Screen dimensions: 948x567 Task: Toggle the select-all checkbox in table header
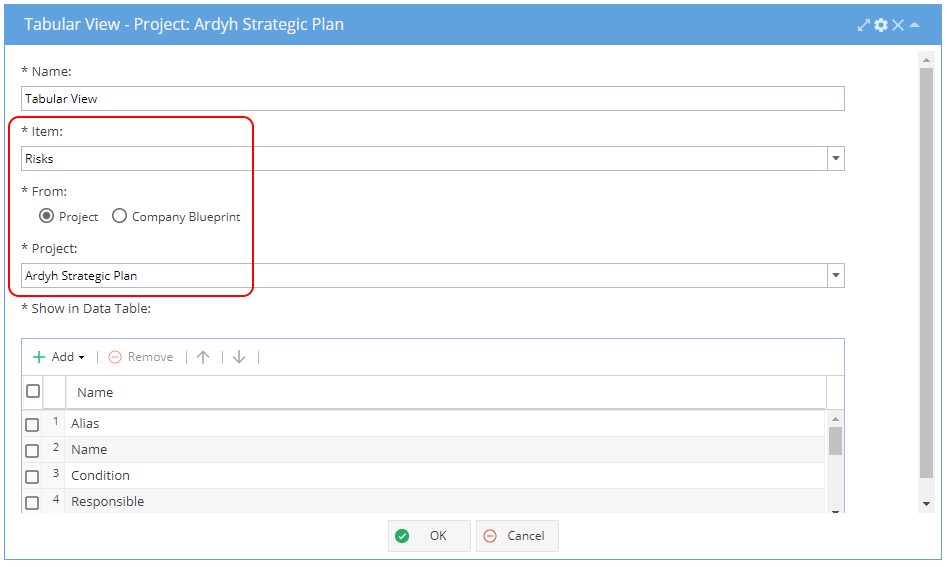point(33,391)
